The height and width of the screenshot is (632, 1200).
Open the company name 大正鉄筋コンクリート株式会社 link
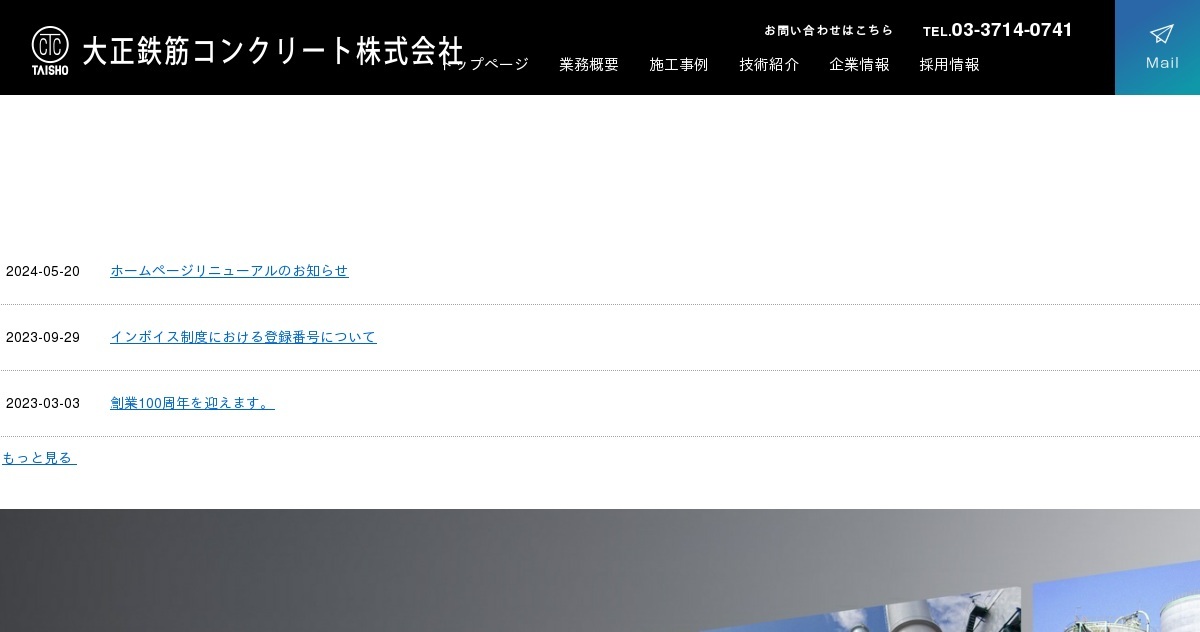(272, 51)
